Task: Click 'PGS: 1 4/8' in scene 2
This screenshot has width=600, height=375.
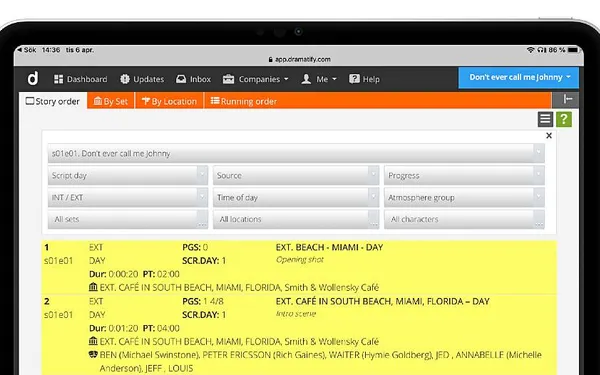Action: tap(203, 301)
